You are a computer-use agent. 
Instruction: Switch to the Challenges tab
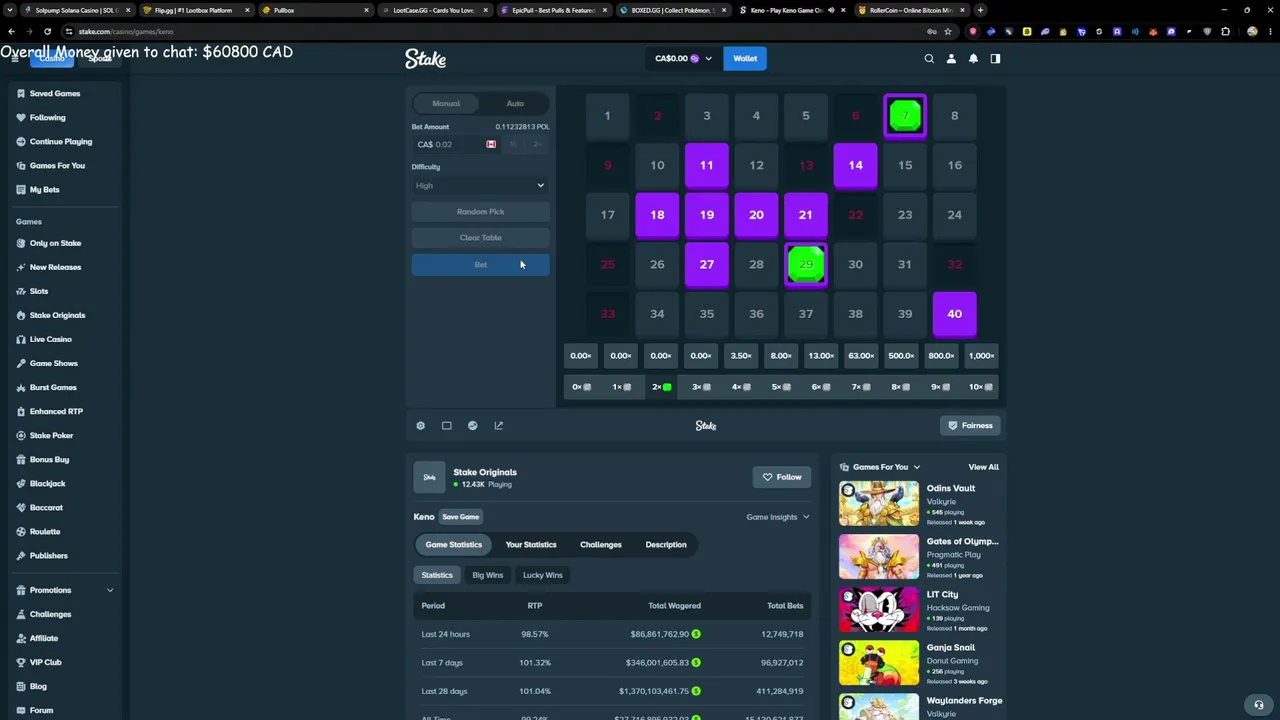[601, 545]
